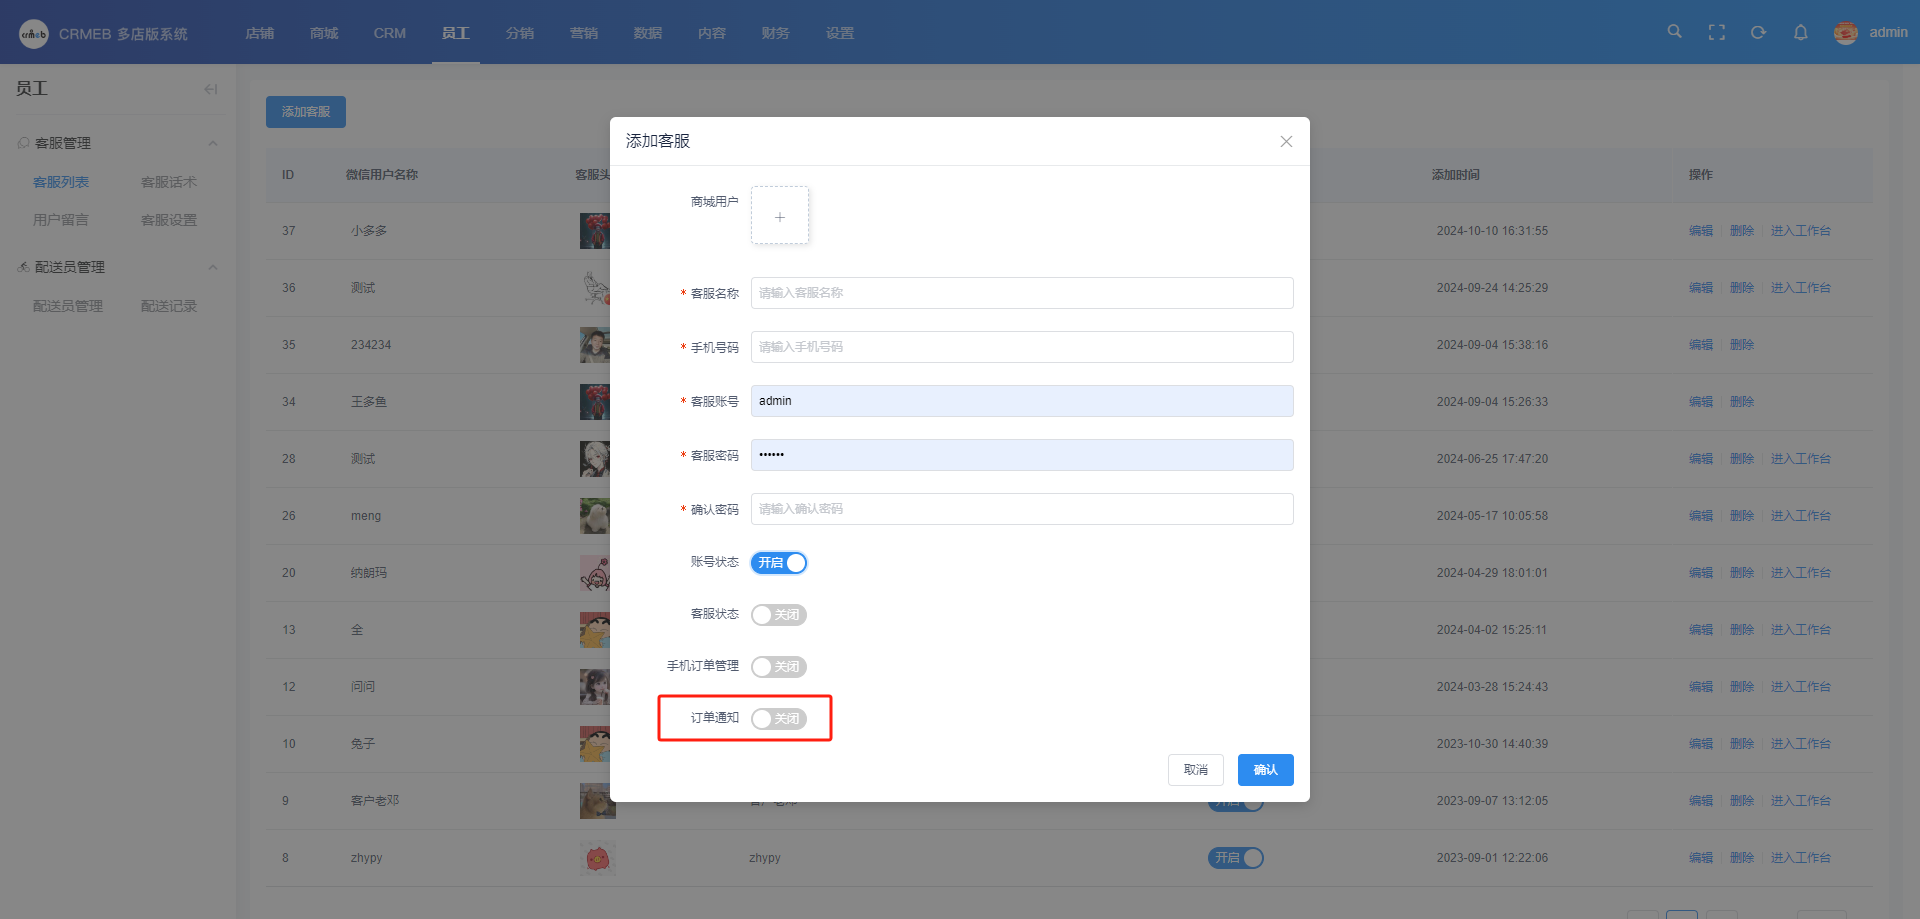Switch to the 营销 top menu
The height and width of the screenshot is (919, 1920).
(584, 33)
